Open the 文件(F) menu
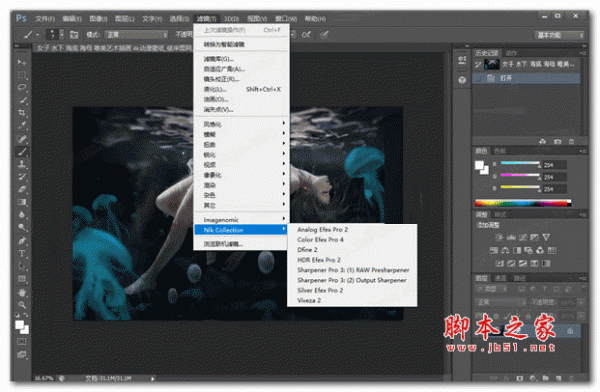Image resolution: width=600 pixels, height=392 pixels. click(x=45, y=19)
